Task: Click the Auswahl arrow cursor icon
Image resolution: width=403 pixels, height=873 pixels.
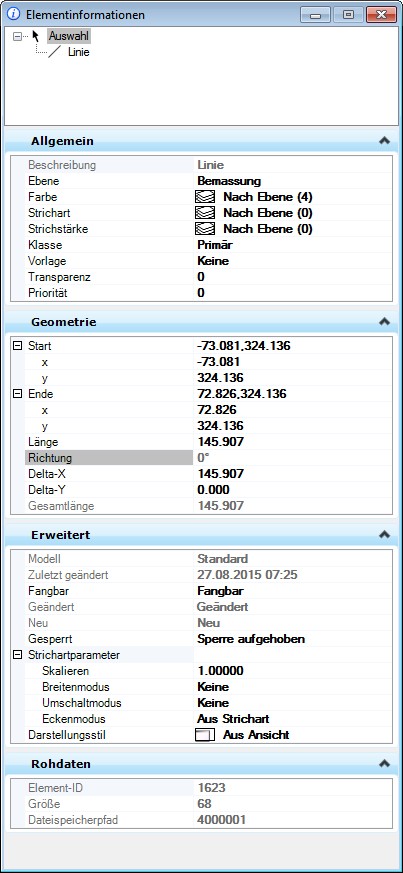Action: 36,37
